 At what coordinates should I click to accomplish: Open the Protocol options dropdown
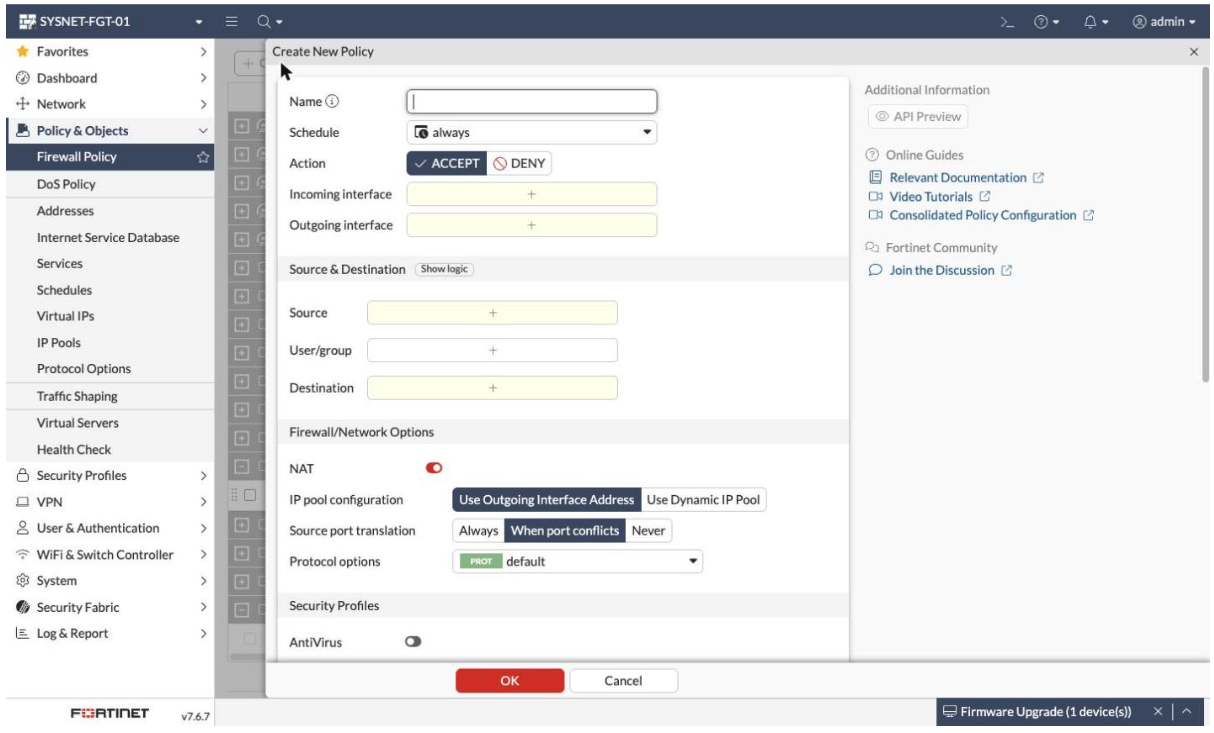(x=578, y=562)
